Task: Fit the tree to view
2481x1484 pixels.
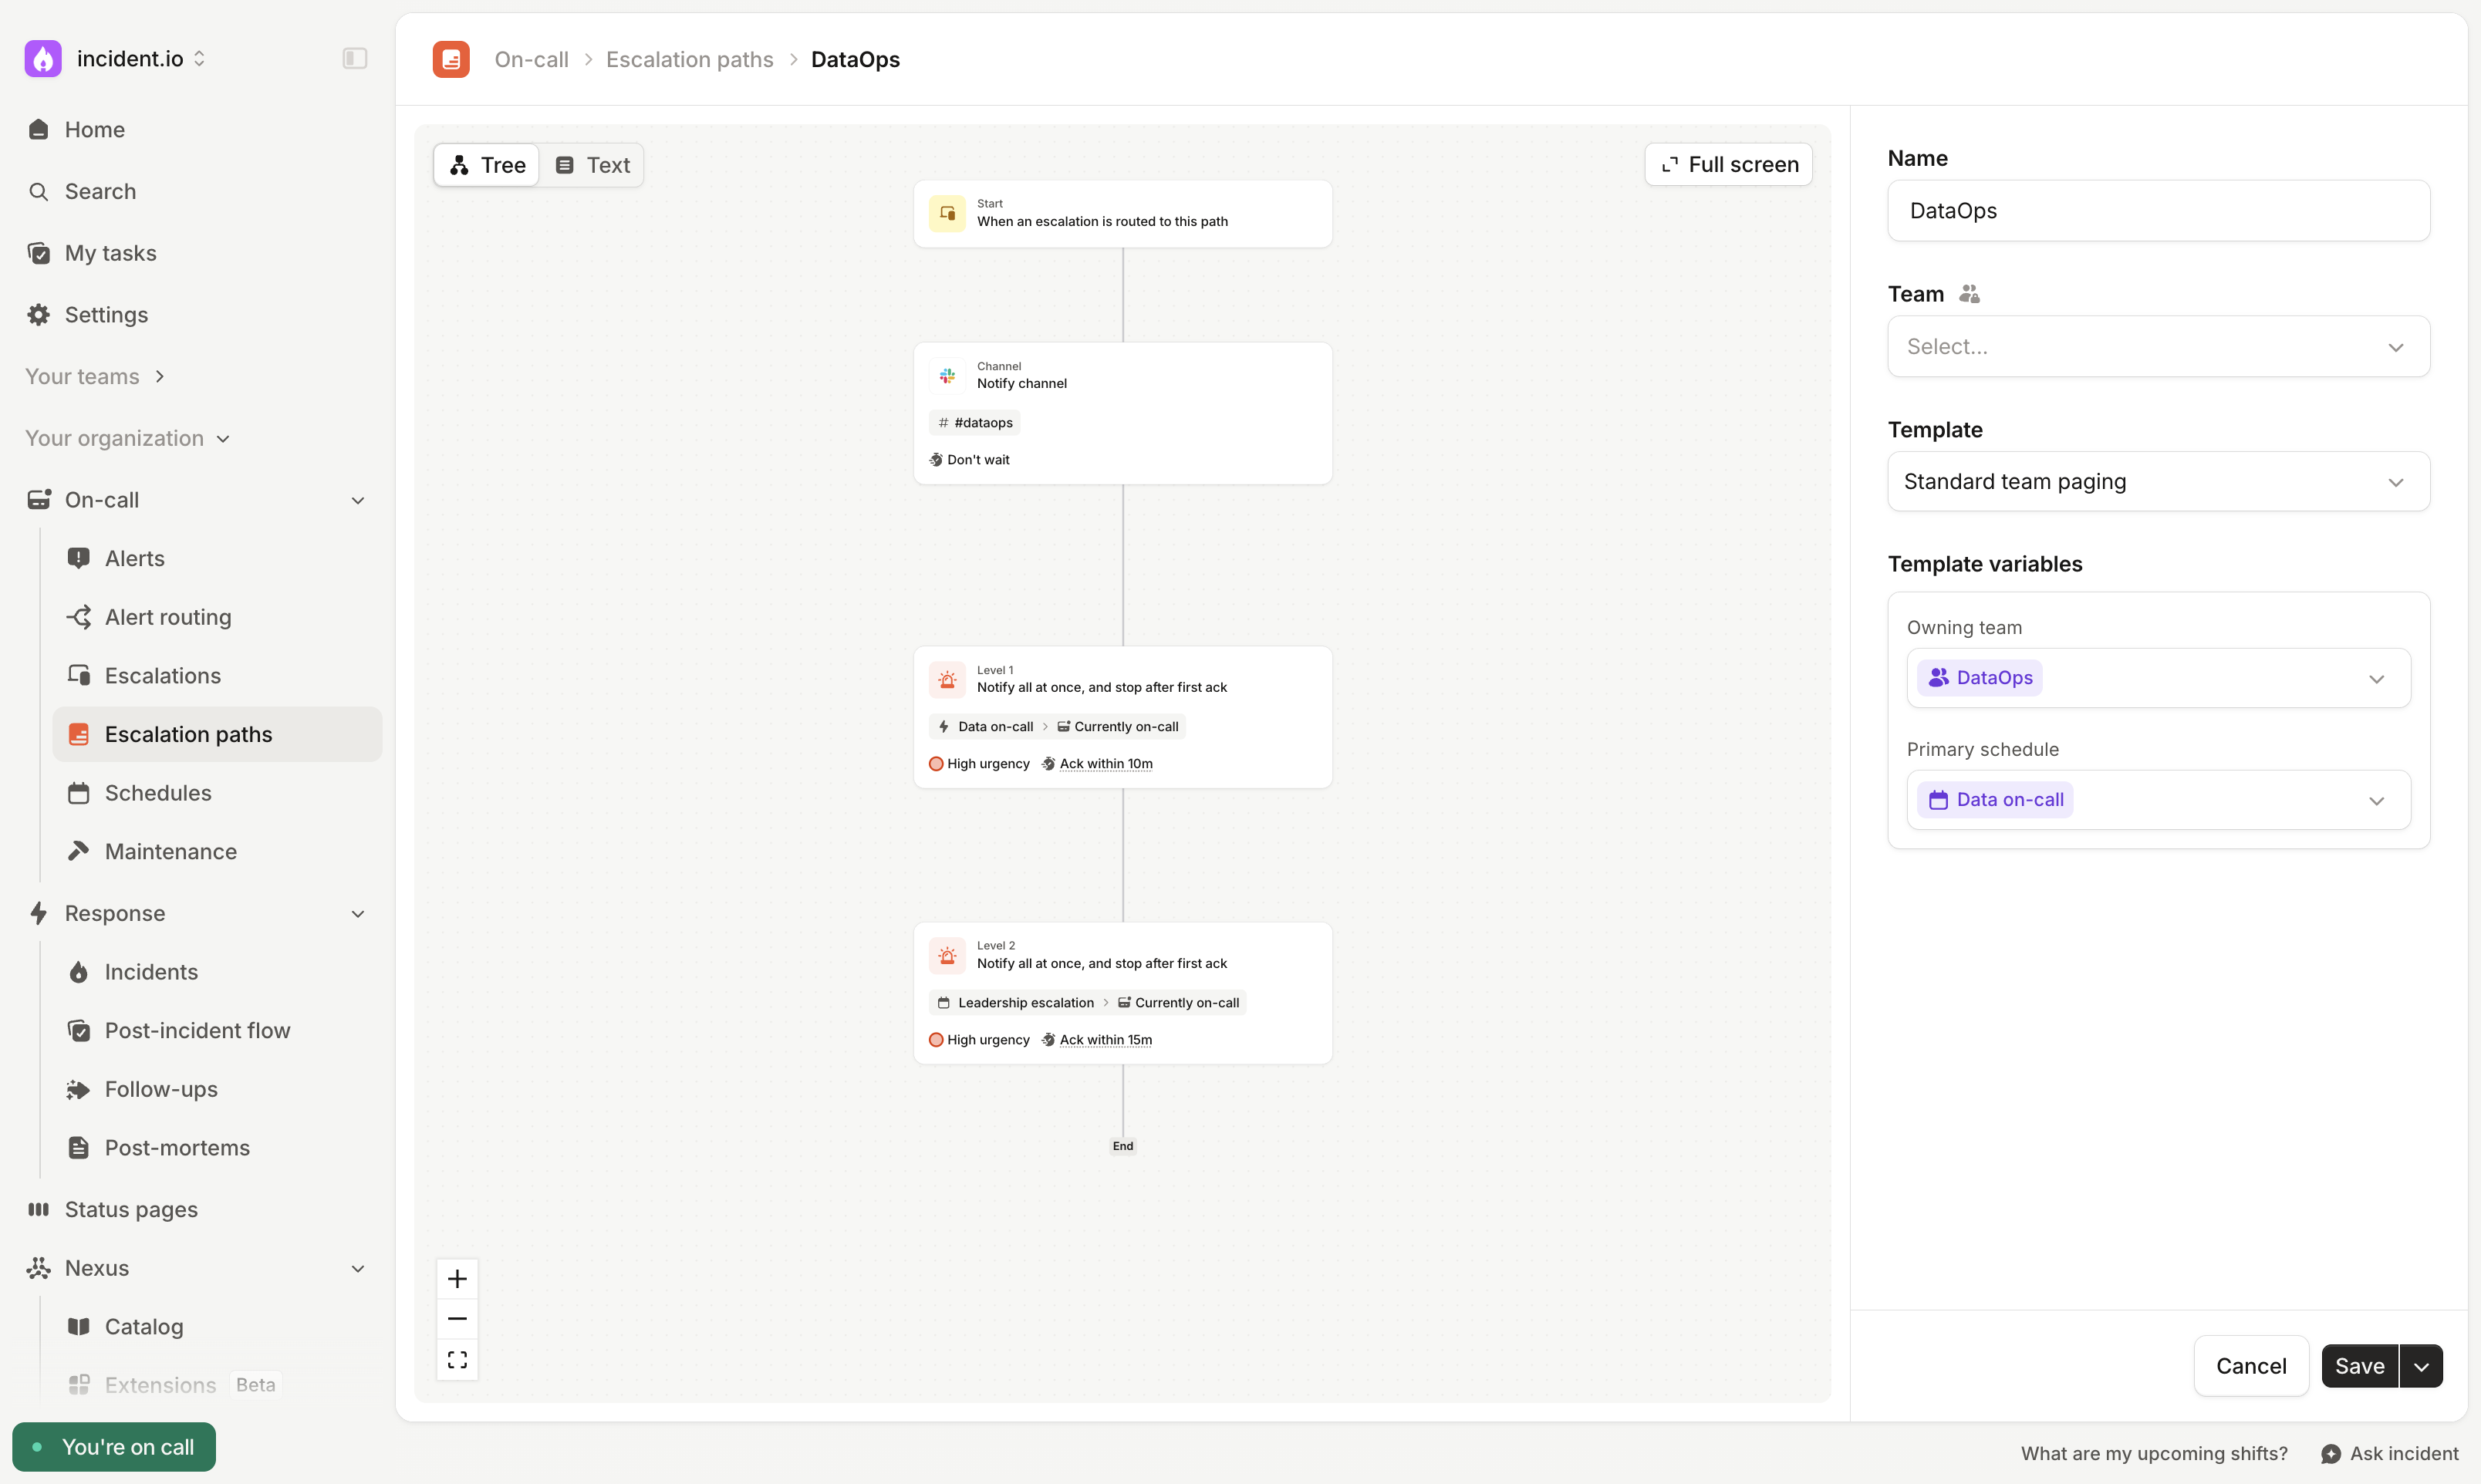Action: coord(457,1360)
